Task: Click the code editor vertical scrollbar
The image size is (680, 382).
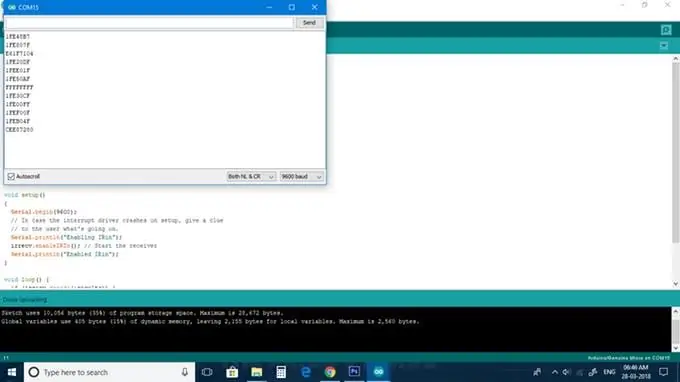Action: pos(676,152)
